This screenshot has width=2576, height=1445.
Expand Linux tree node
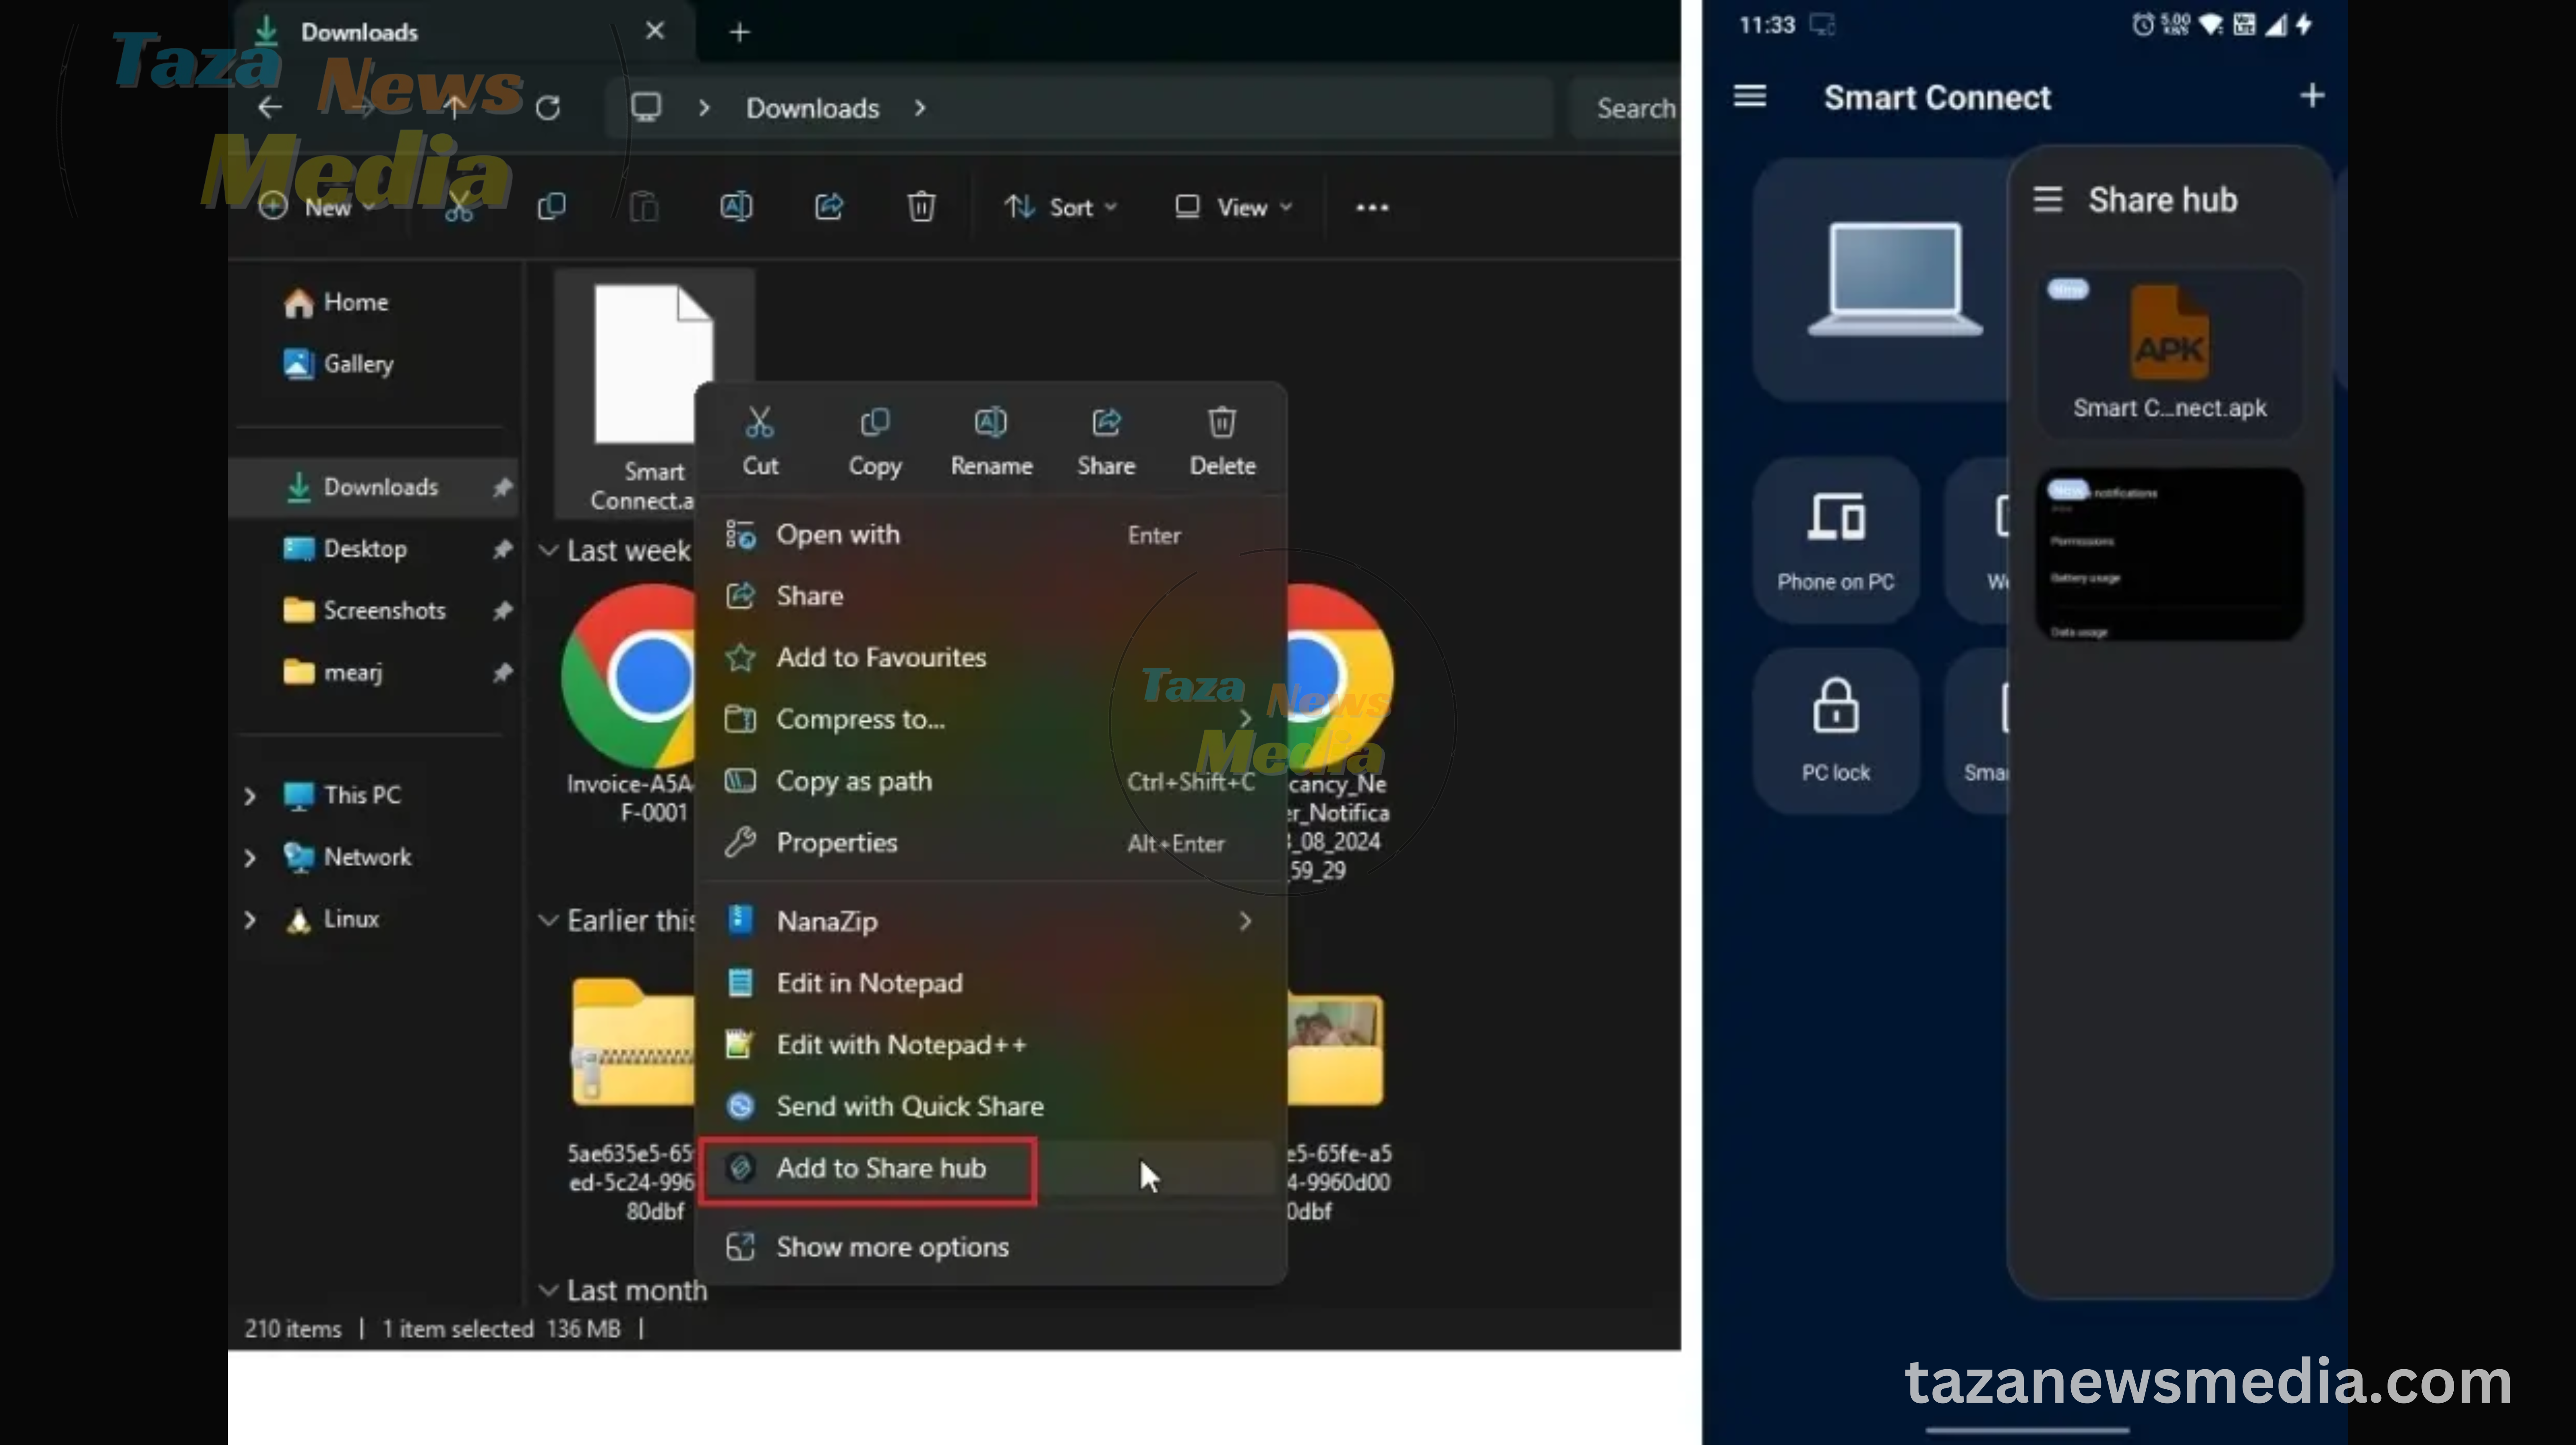tap(250, 919)
